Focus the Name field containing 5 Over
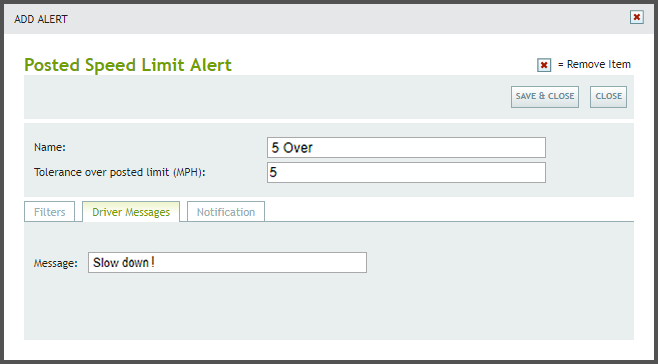 (x=406, y=147)
